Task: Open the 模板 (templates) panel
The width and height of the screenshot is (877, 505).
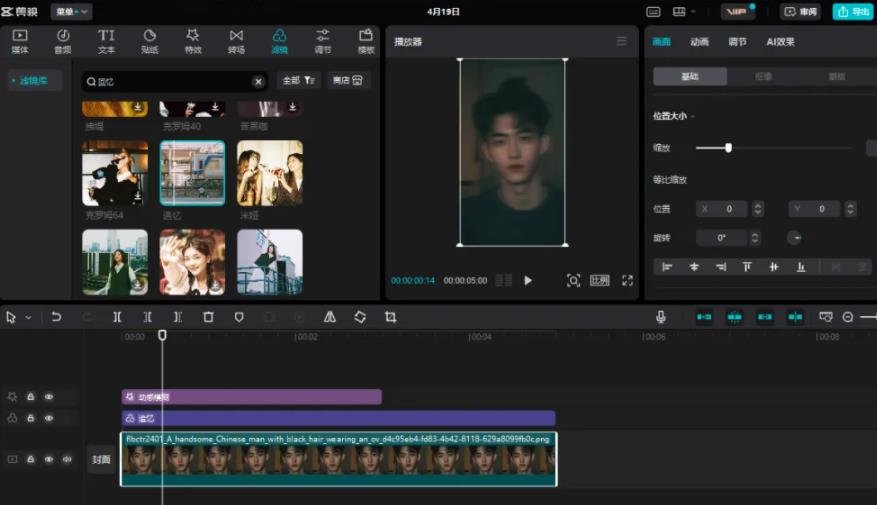Action: (366, 41)
